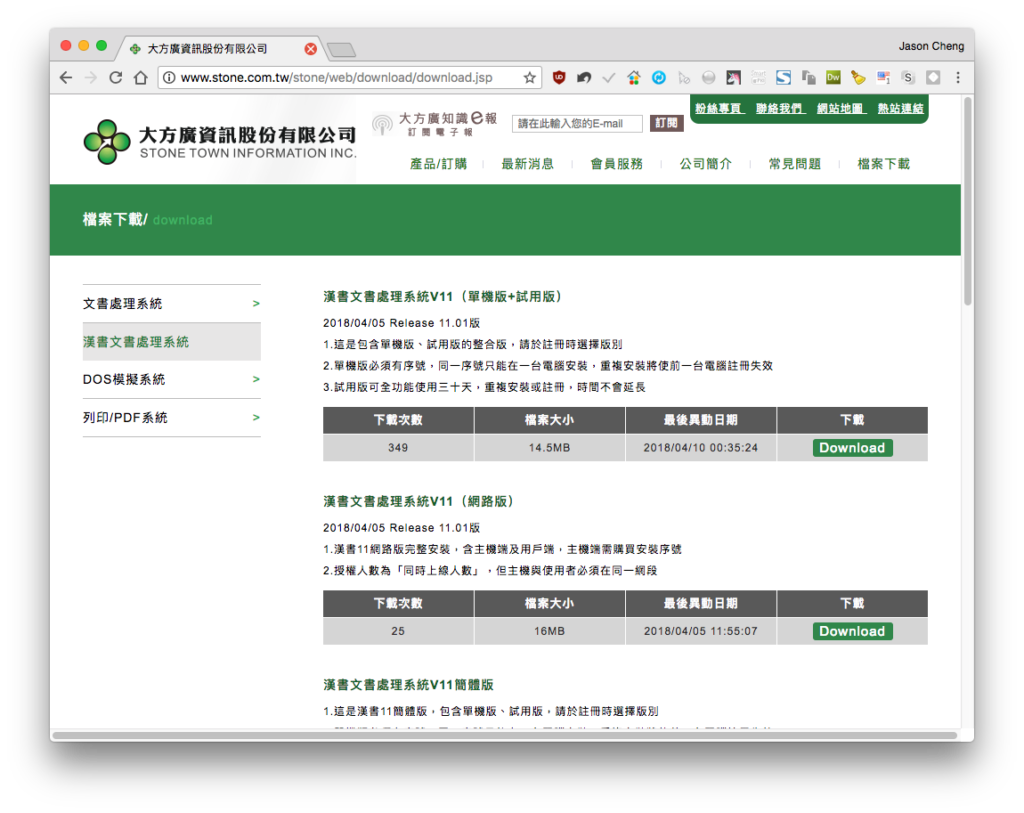
Task: Click the gray sphere extension icon
Action: (709, 78)
